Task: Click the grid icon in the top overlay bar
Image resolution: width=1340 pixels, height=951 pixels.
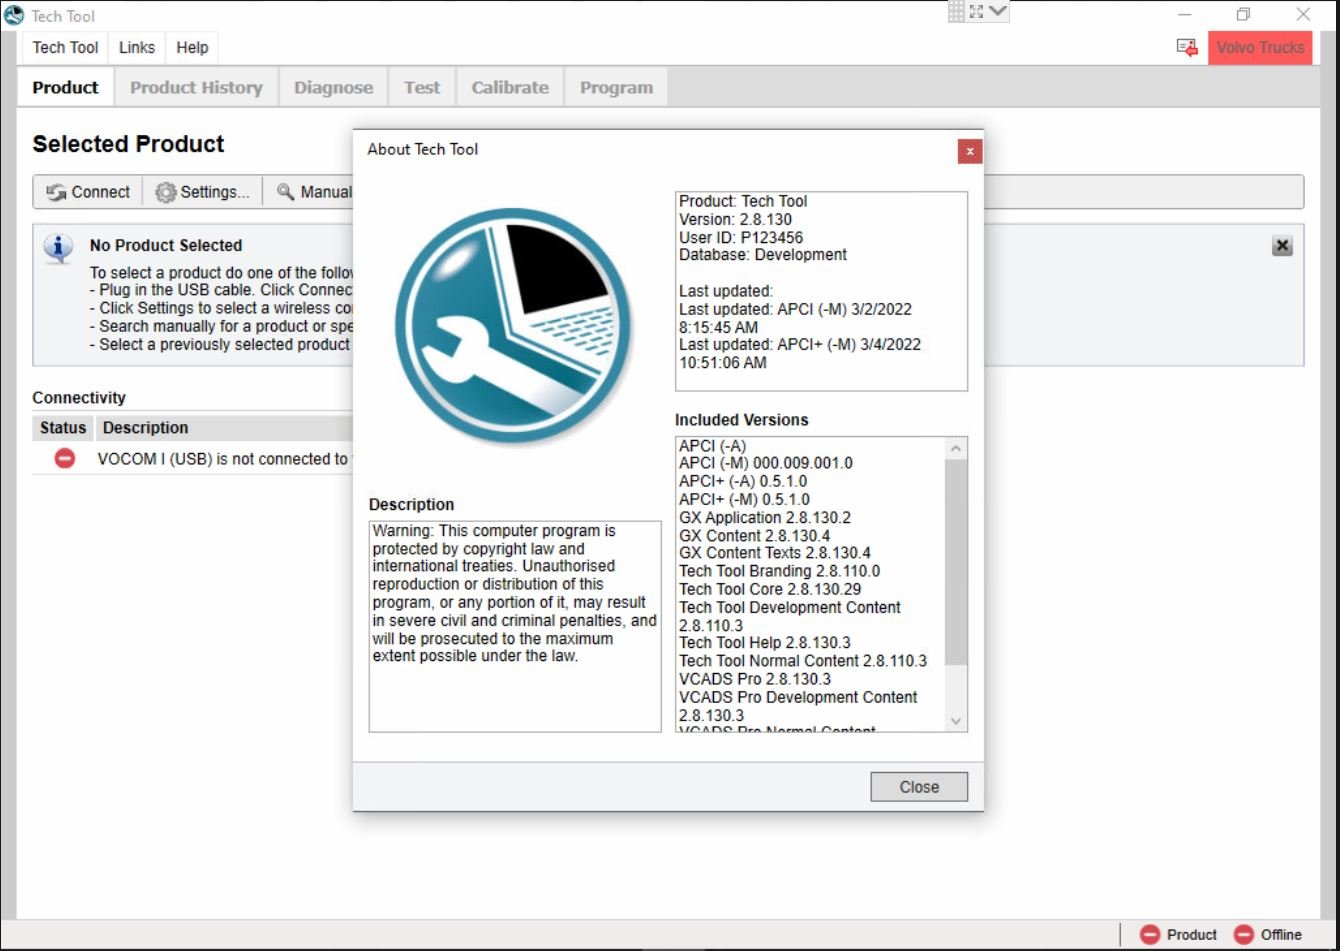Action: pyautogui.click(x=956, y=12)
